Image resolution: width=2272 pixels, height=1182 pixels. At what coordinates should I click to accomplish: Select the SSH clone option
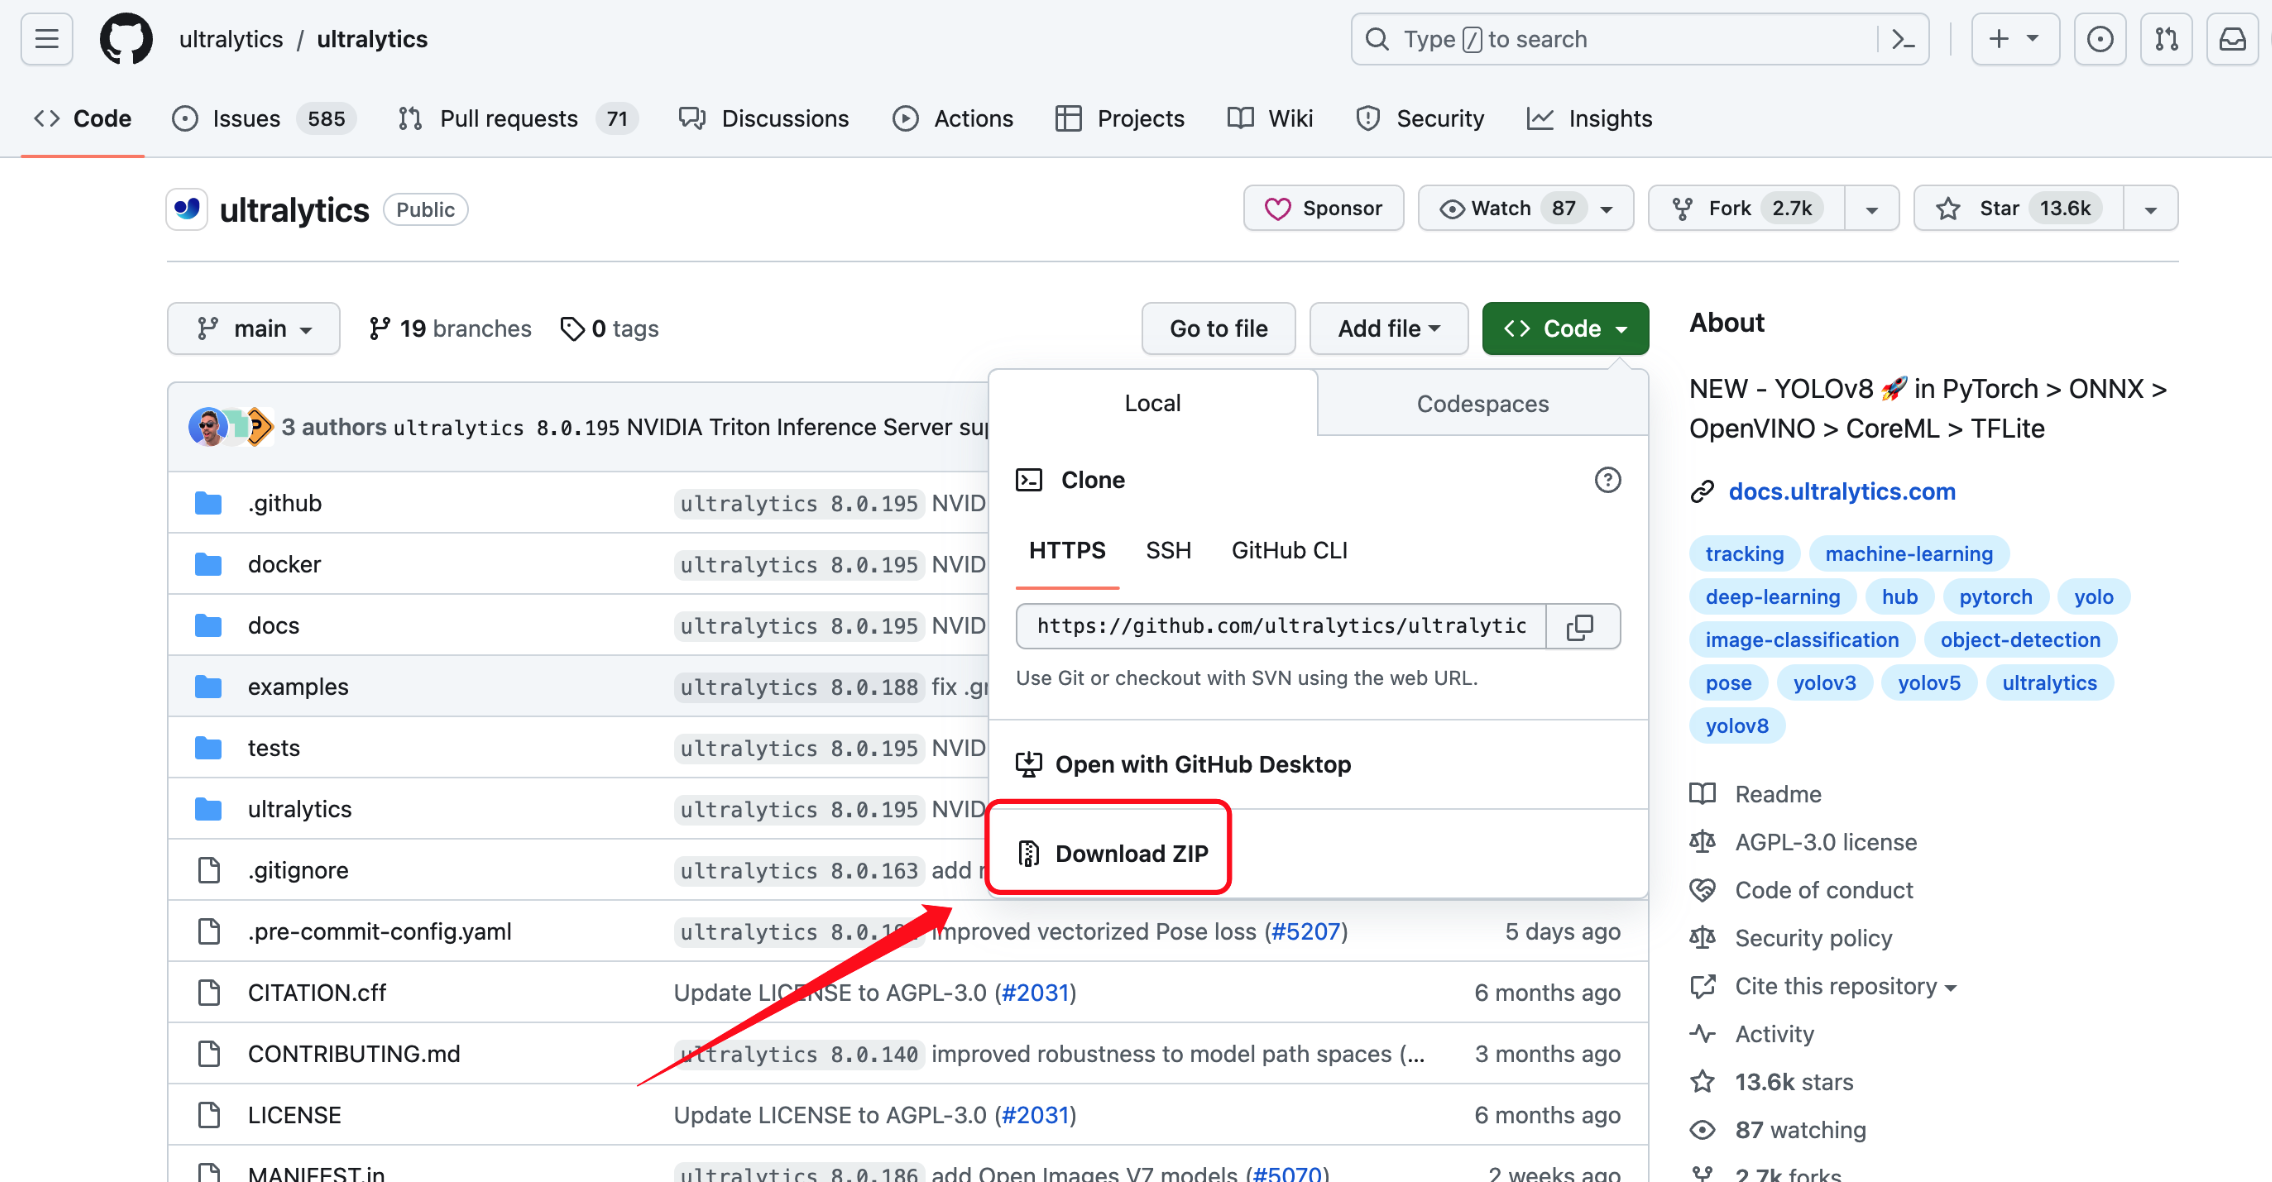[1168, 550]
